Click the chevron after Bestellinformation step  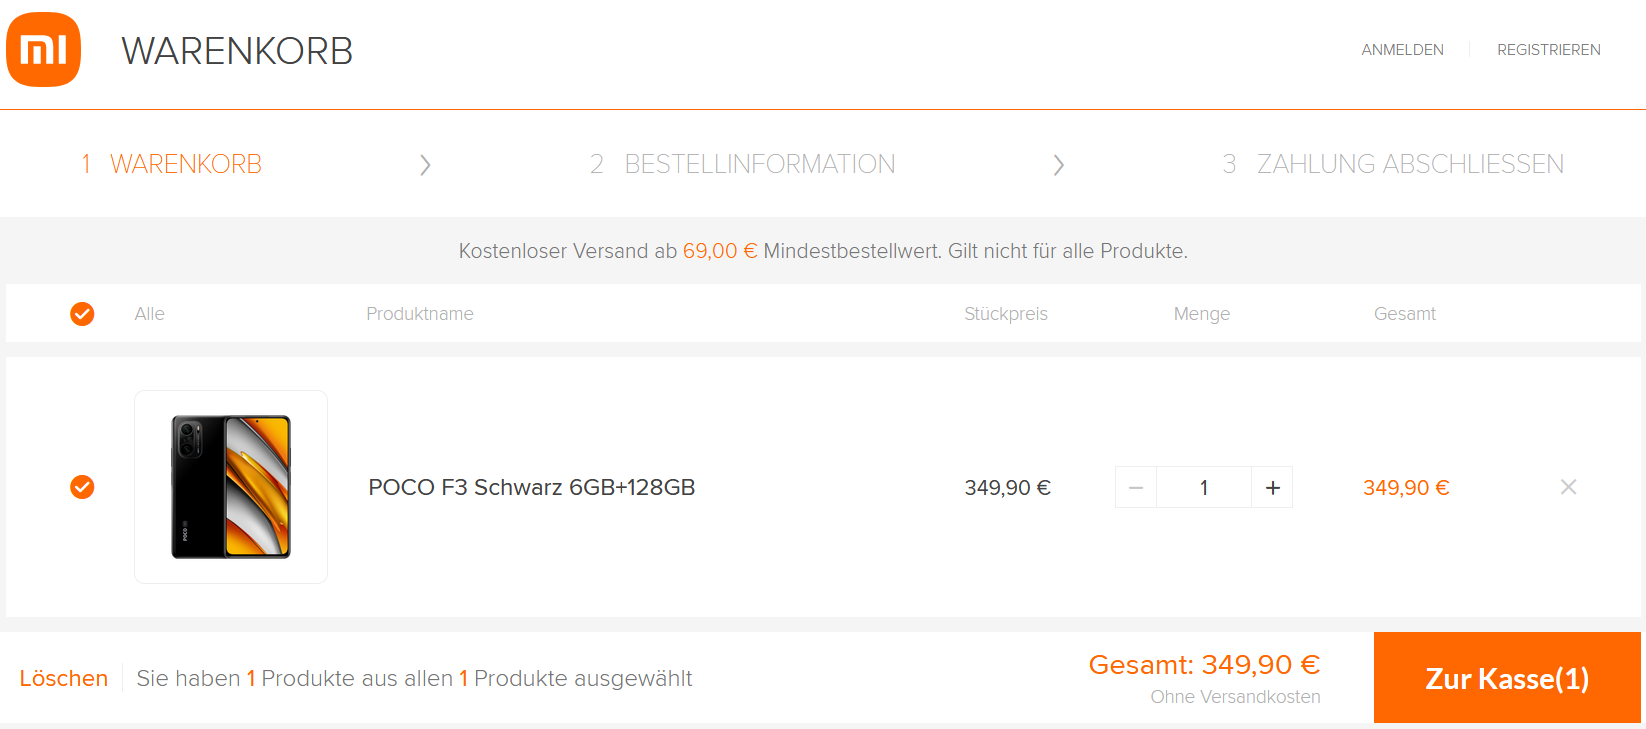(x=1058, y=165)
